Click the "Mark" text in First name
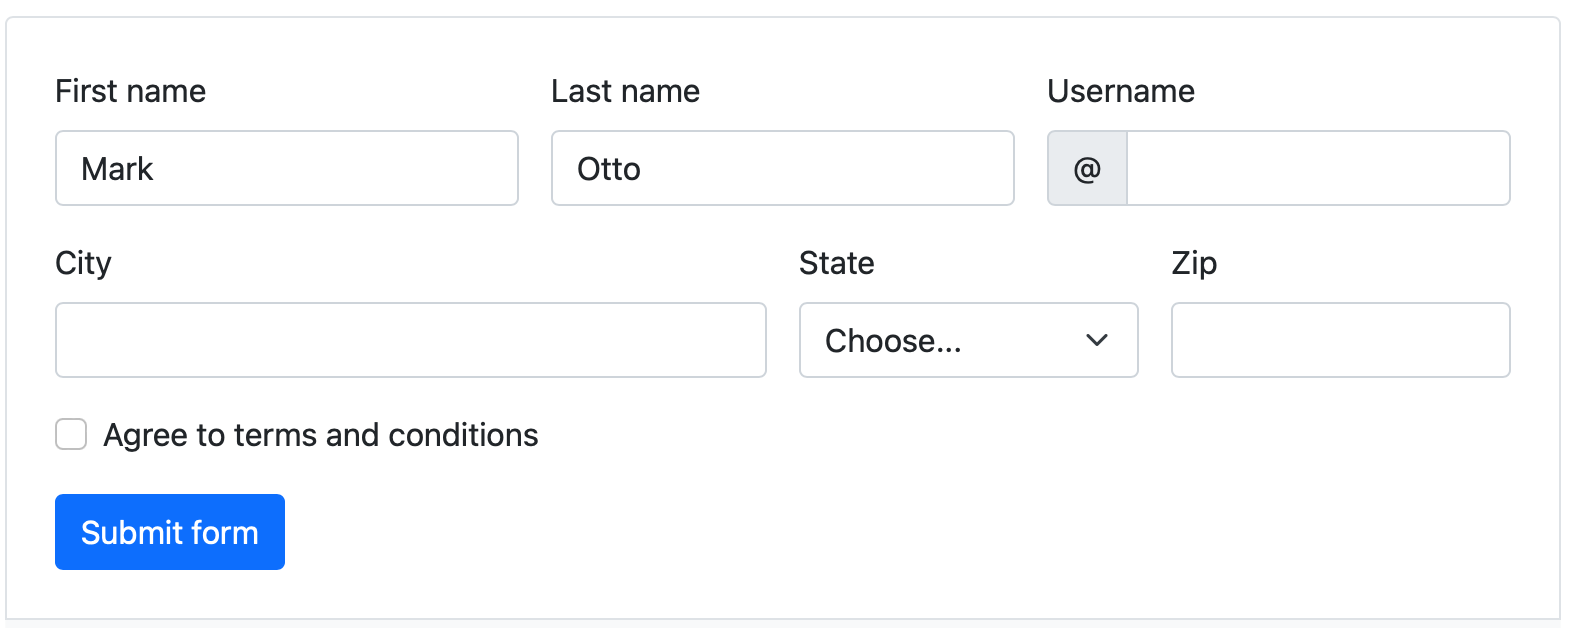 (117, 169)
